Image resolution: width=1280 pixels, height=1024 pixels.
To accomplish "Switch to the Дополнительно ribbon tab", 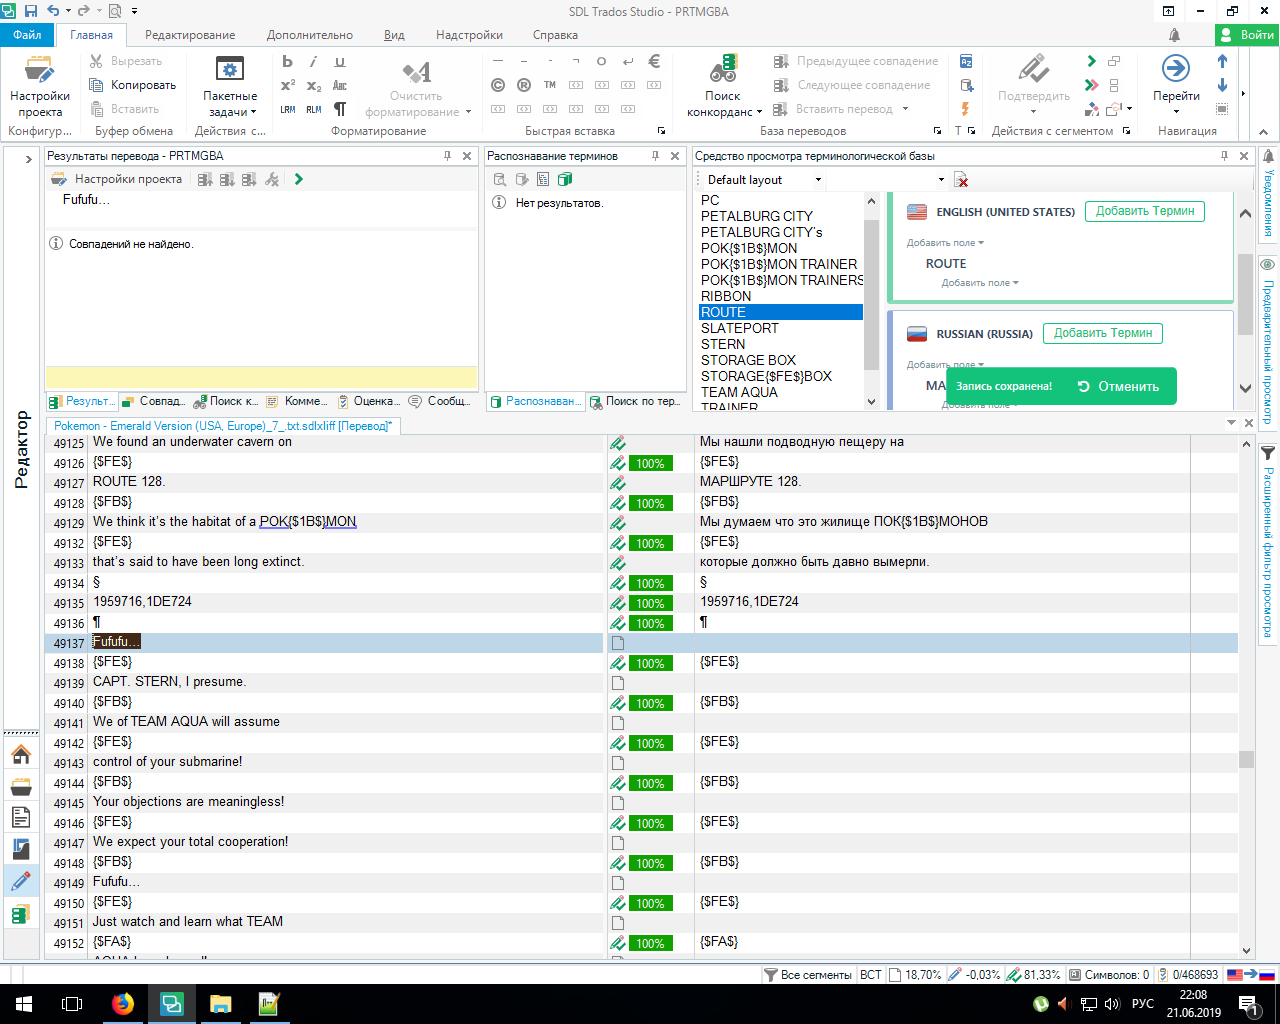I will pos(310,35).
